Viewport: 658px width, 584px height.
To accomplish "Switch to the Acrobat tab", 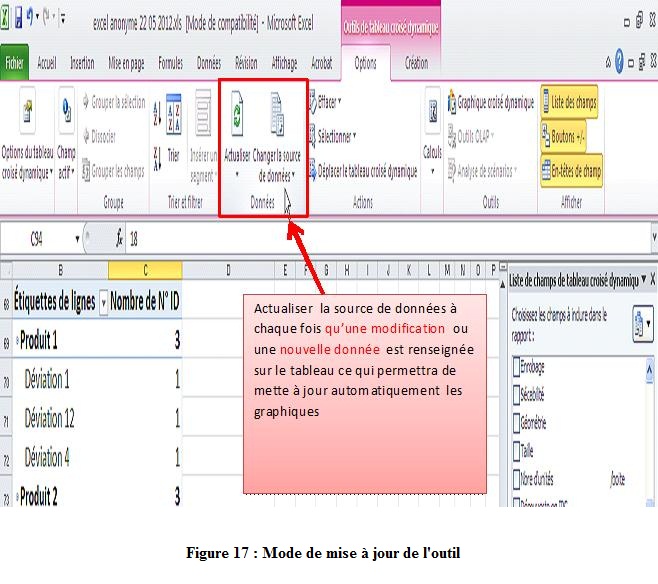I will pyautogui.click(x=321, y=63).
